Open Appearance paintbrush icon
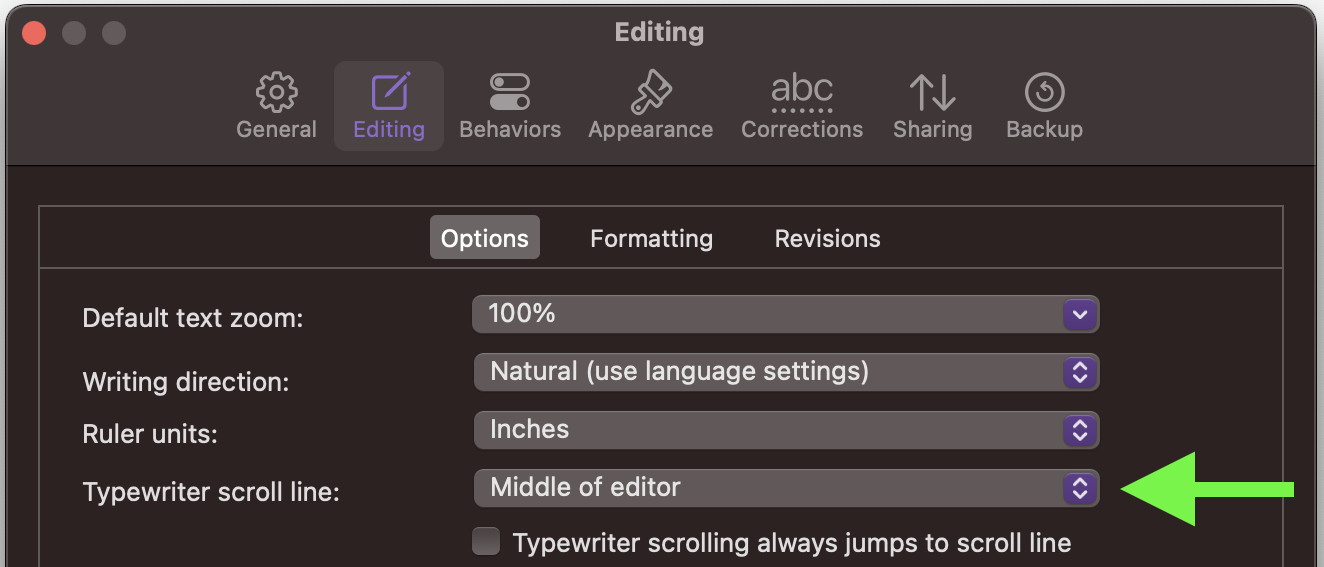This screenshot has height=567, width=1324. [x=650, y=93]
